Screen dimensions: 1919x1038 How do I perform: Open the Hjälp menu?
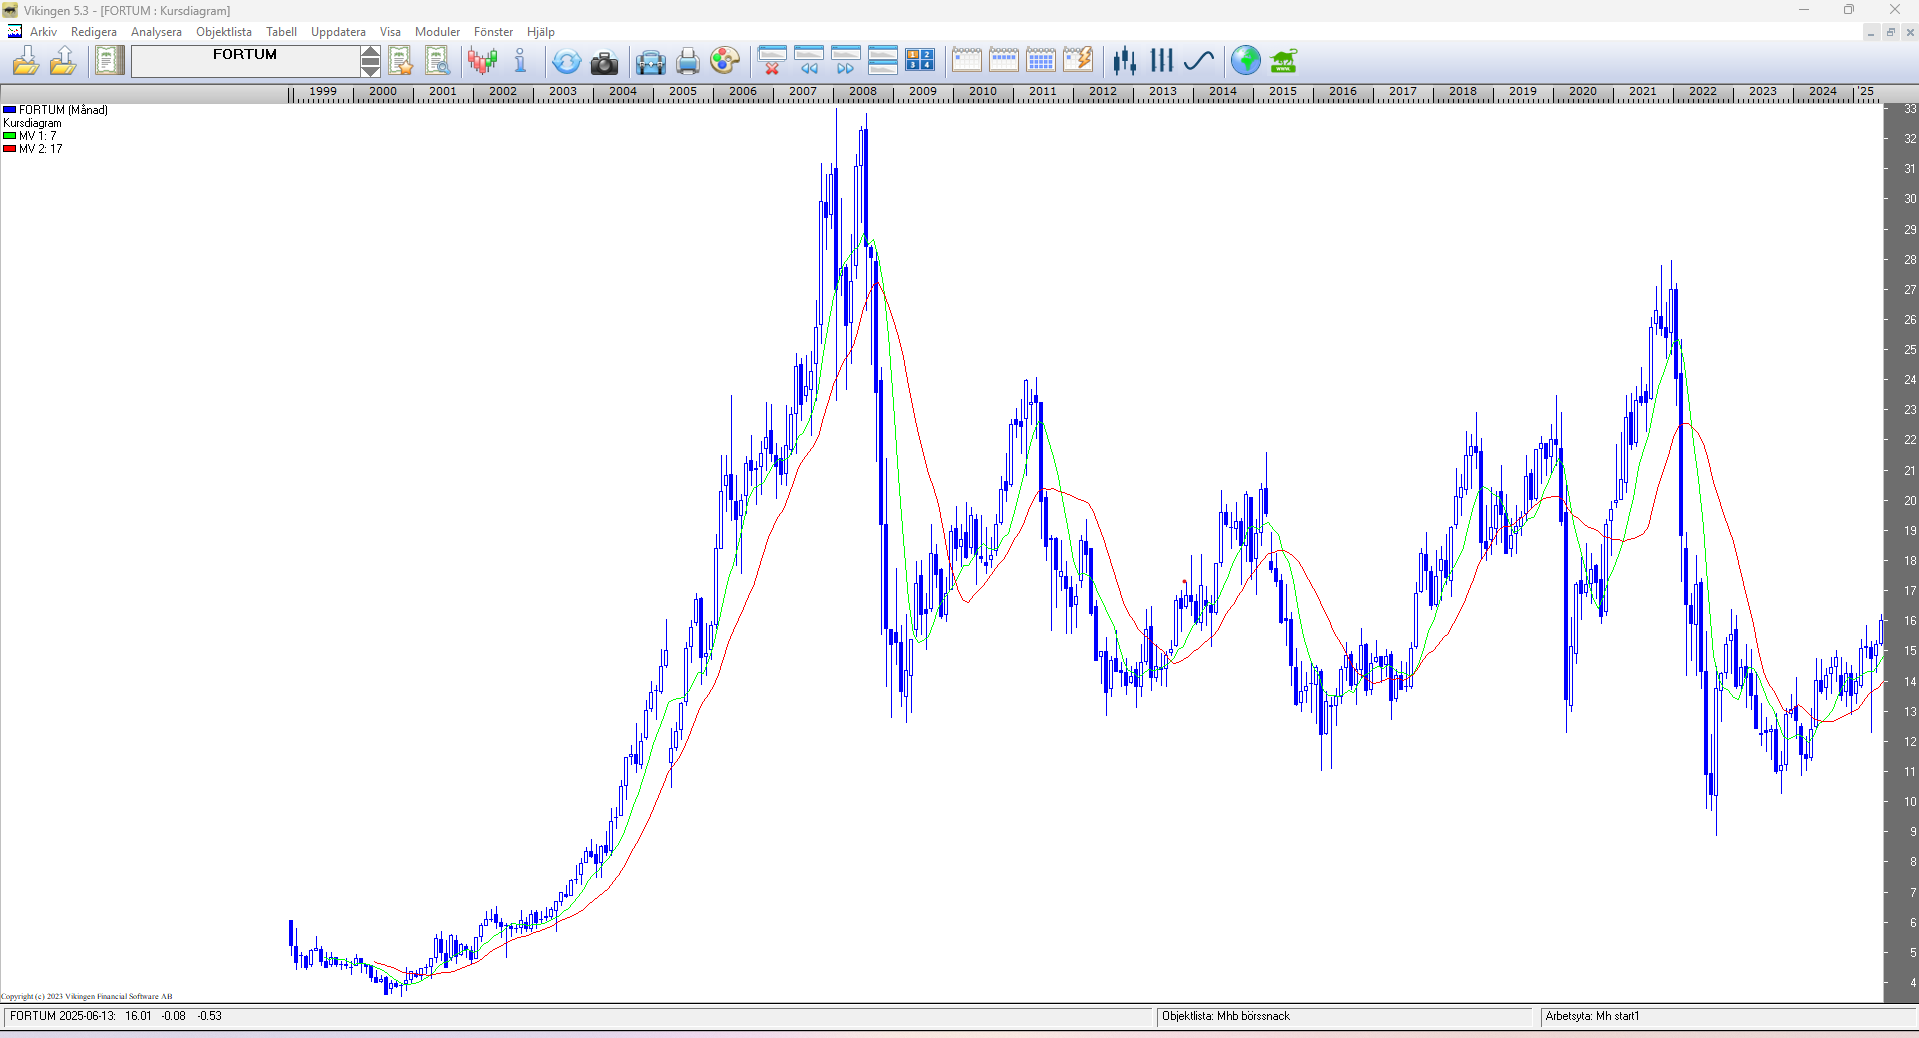point(541,32)
